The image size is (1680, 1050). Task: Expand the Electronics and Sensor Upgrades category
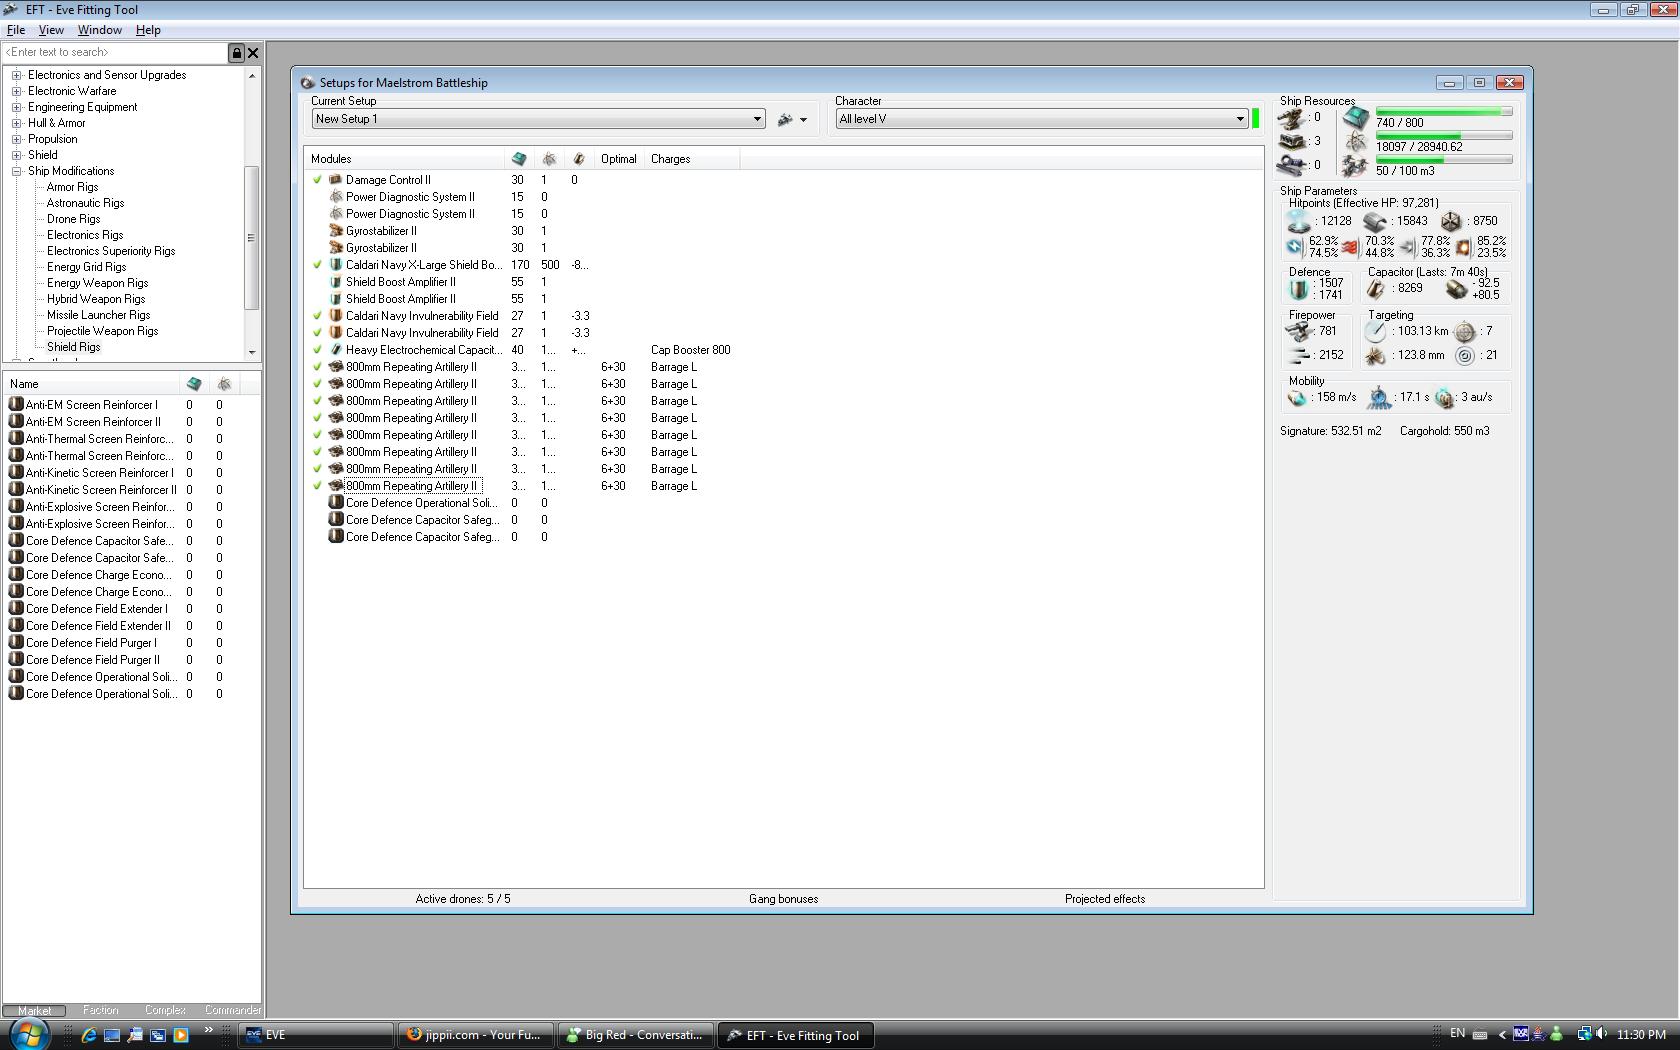[x=17, y=75]
